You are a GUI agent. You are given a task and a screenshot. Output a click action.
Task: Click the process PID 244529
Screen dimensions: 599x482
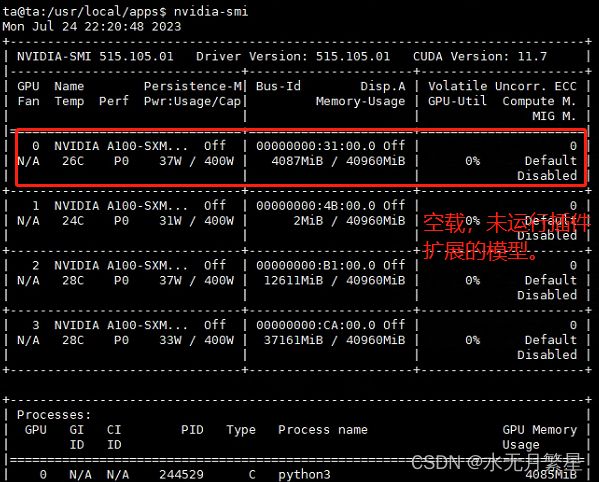pyautogui.click(x=181, y=474)
